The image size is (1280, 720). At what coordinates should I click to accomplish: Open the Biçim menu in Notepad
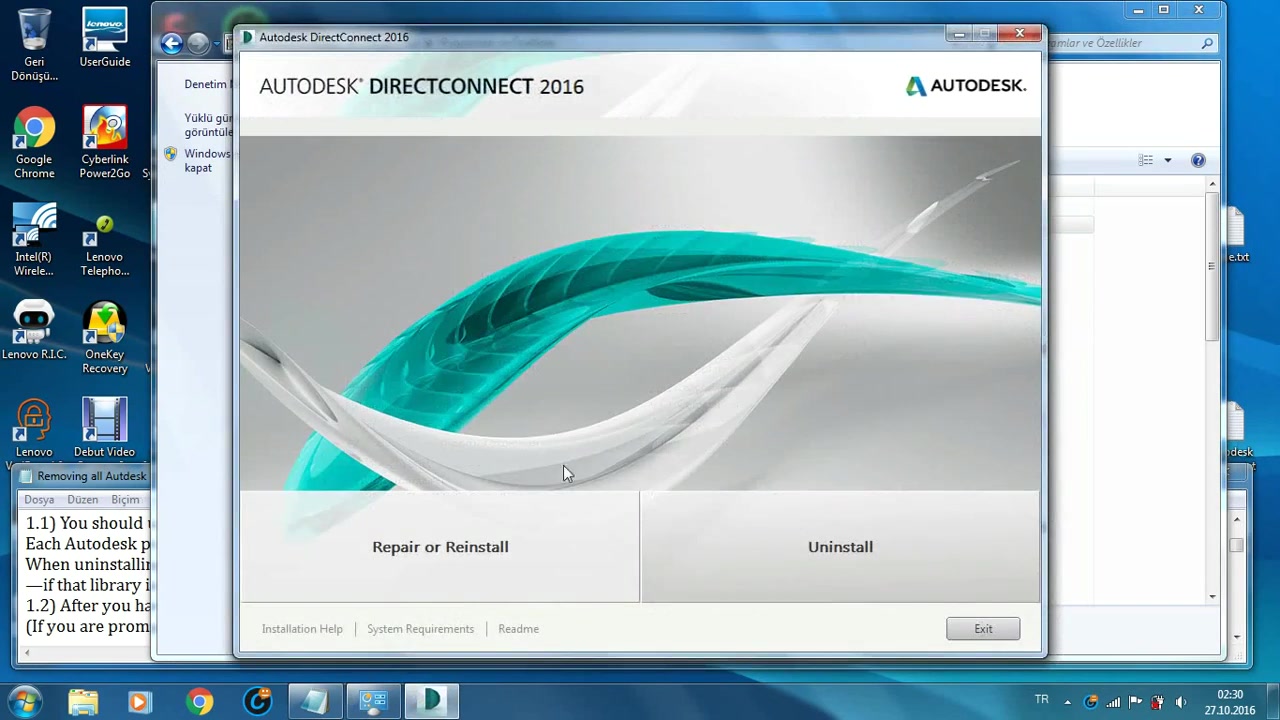pos(126,499)
